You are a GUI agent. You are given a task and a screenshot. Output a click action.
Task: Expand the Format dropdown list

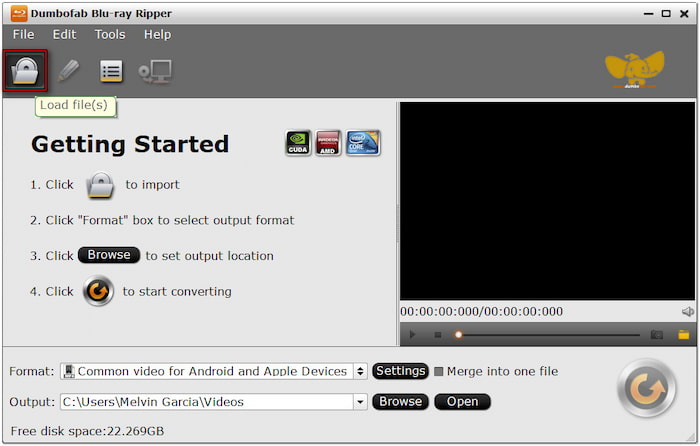tap(360, 371)
